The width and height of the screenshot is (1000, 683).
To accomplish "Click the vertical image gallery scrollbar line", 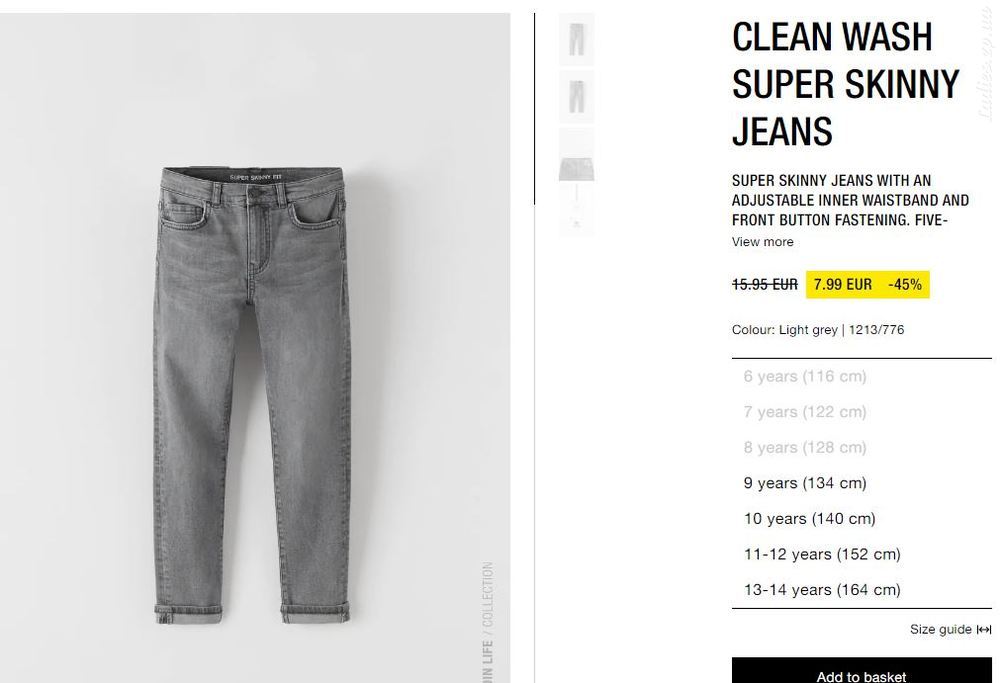I will [534, 109].
